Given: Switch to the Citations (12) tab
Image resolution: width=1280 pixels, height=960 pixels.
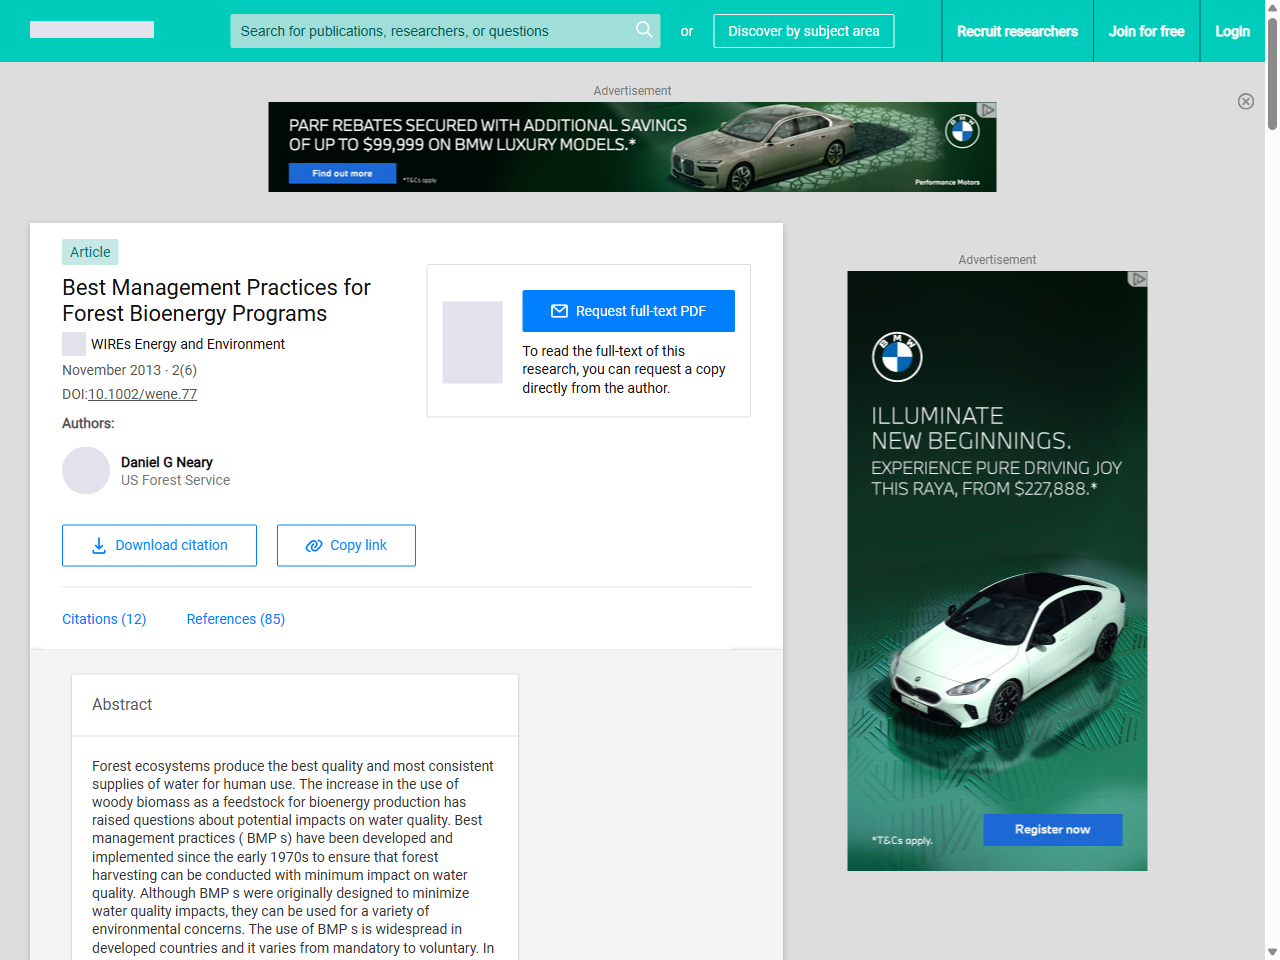Looking at the screenshot, I should (104, 619).
